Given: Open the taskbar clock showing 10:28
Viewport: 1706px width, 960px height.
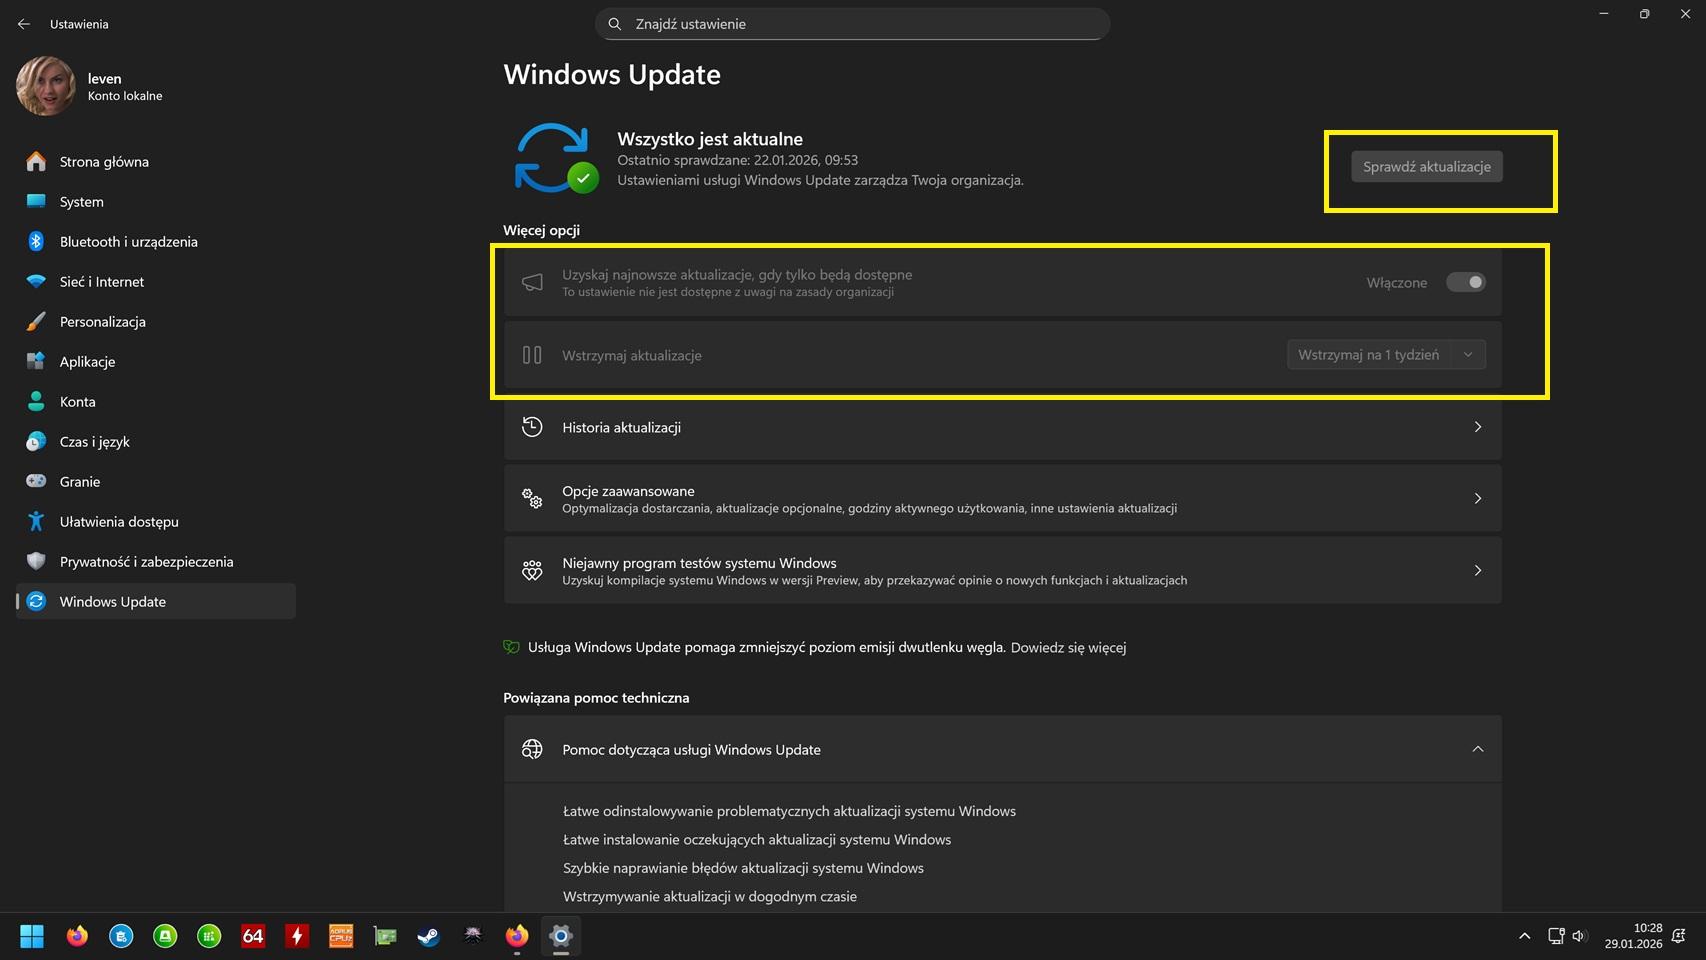Looking at the screenshot, I should [x=1634, y=936].
